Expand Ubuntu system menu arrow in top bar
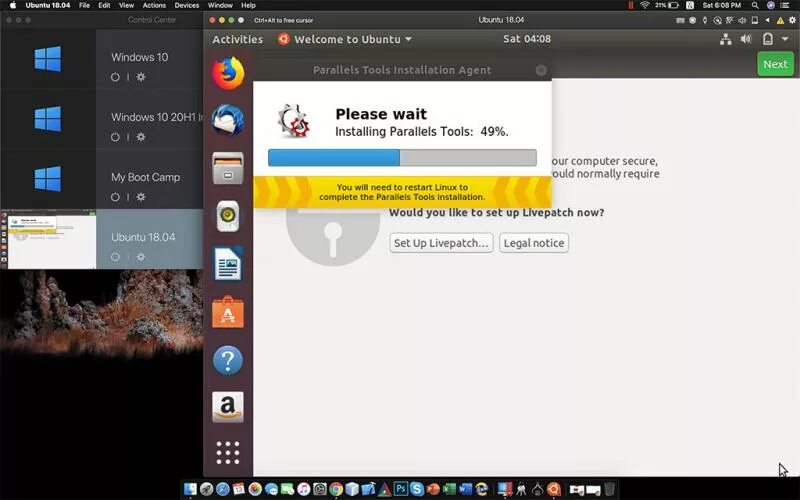This screenshot has height=500, width=800. click(x=785, y=39)
